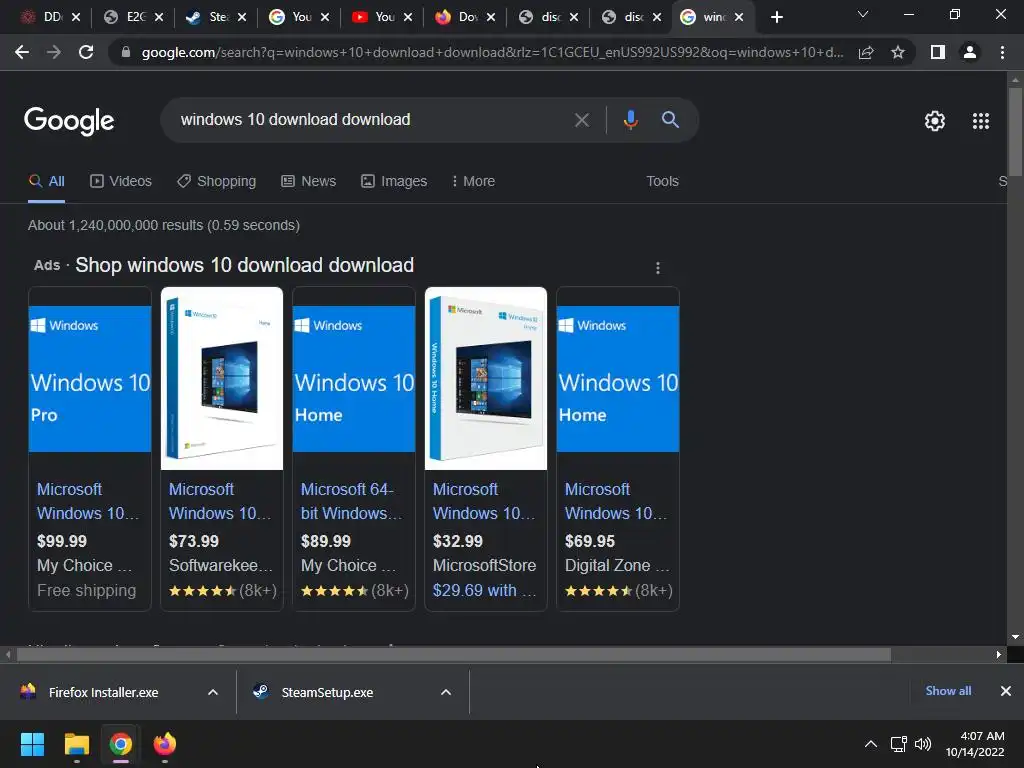
Task: Open the browser side panel
Action: coord(938,52)
